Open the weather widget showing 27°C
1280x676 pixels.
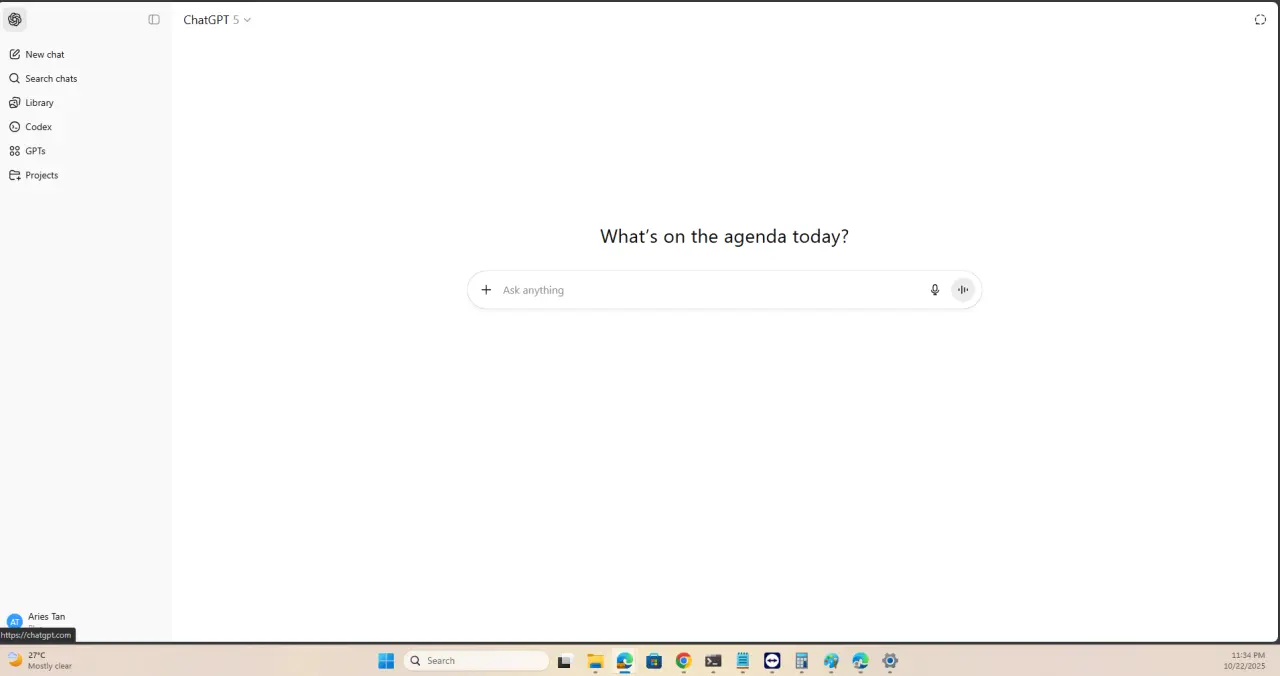point(40,661)
